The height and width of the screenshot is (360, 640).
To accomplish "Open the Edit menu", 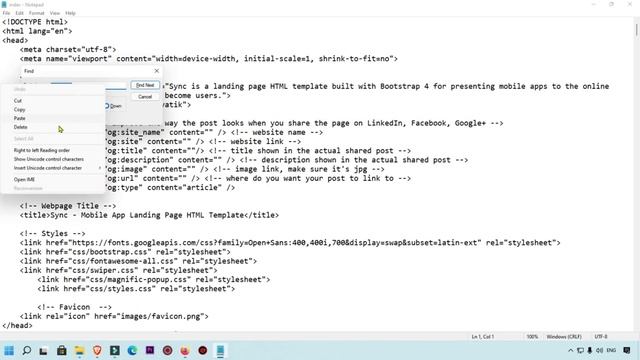I will [20, 13].
